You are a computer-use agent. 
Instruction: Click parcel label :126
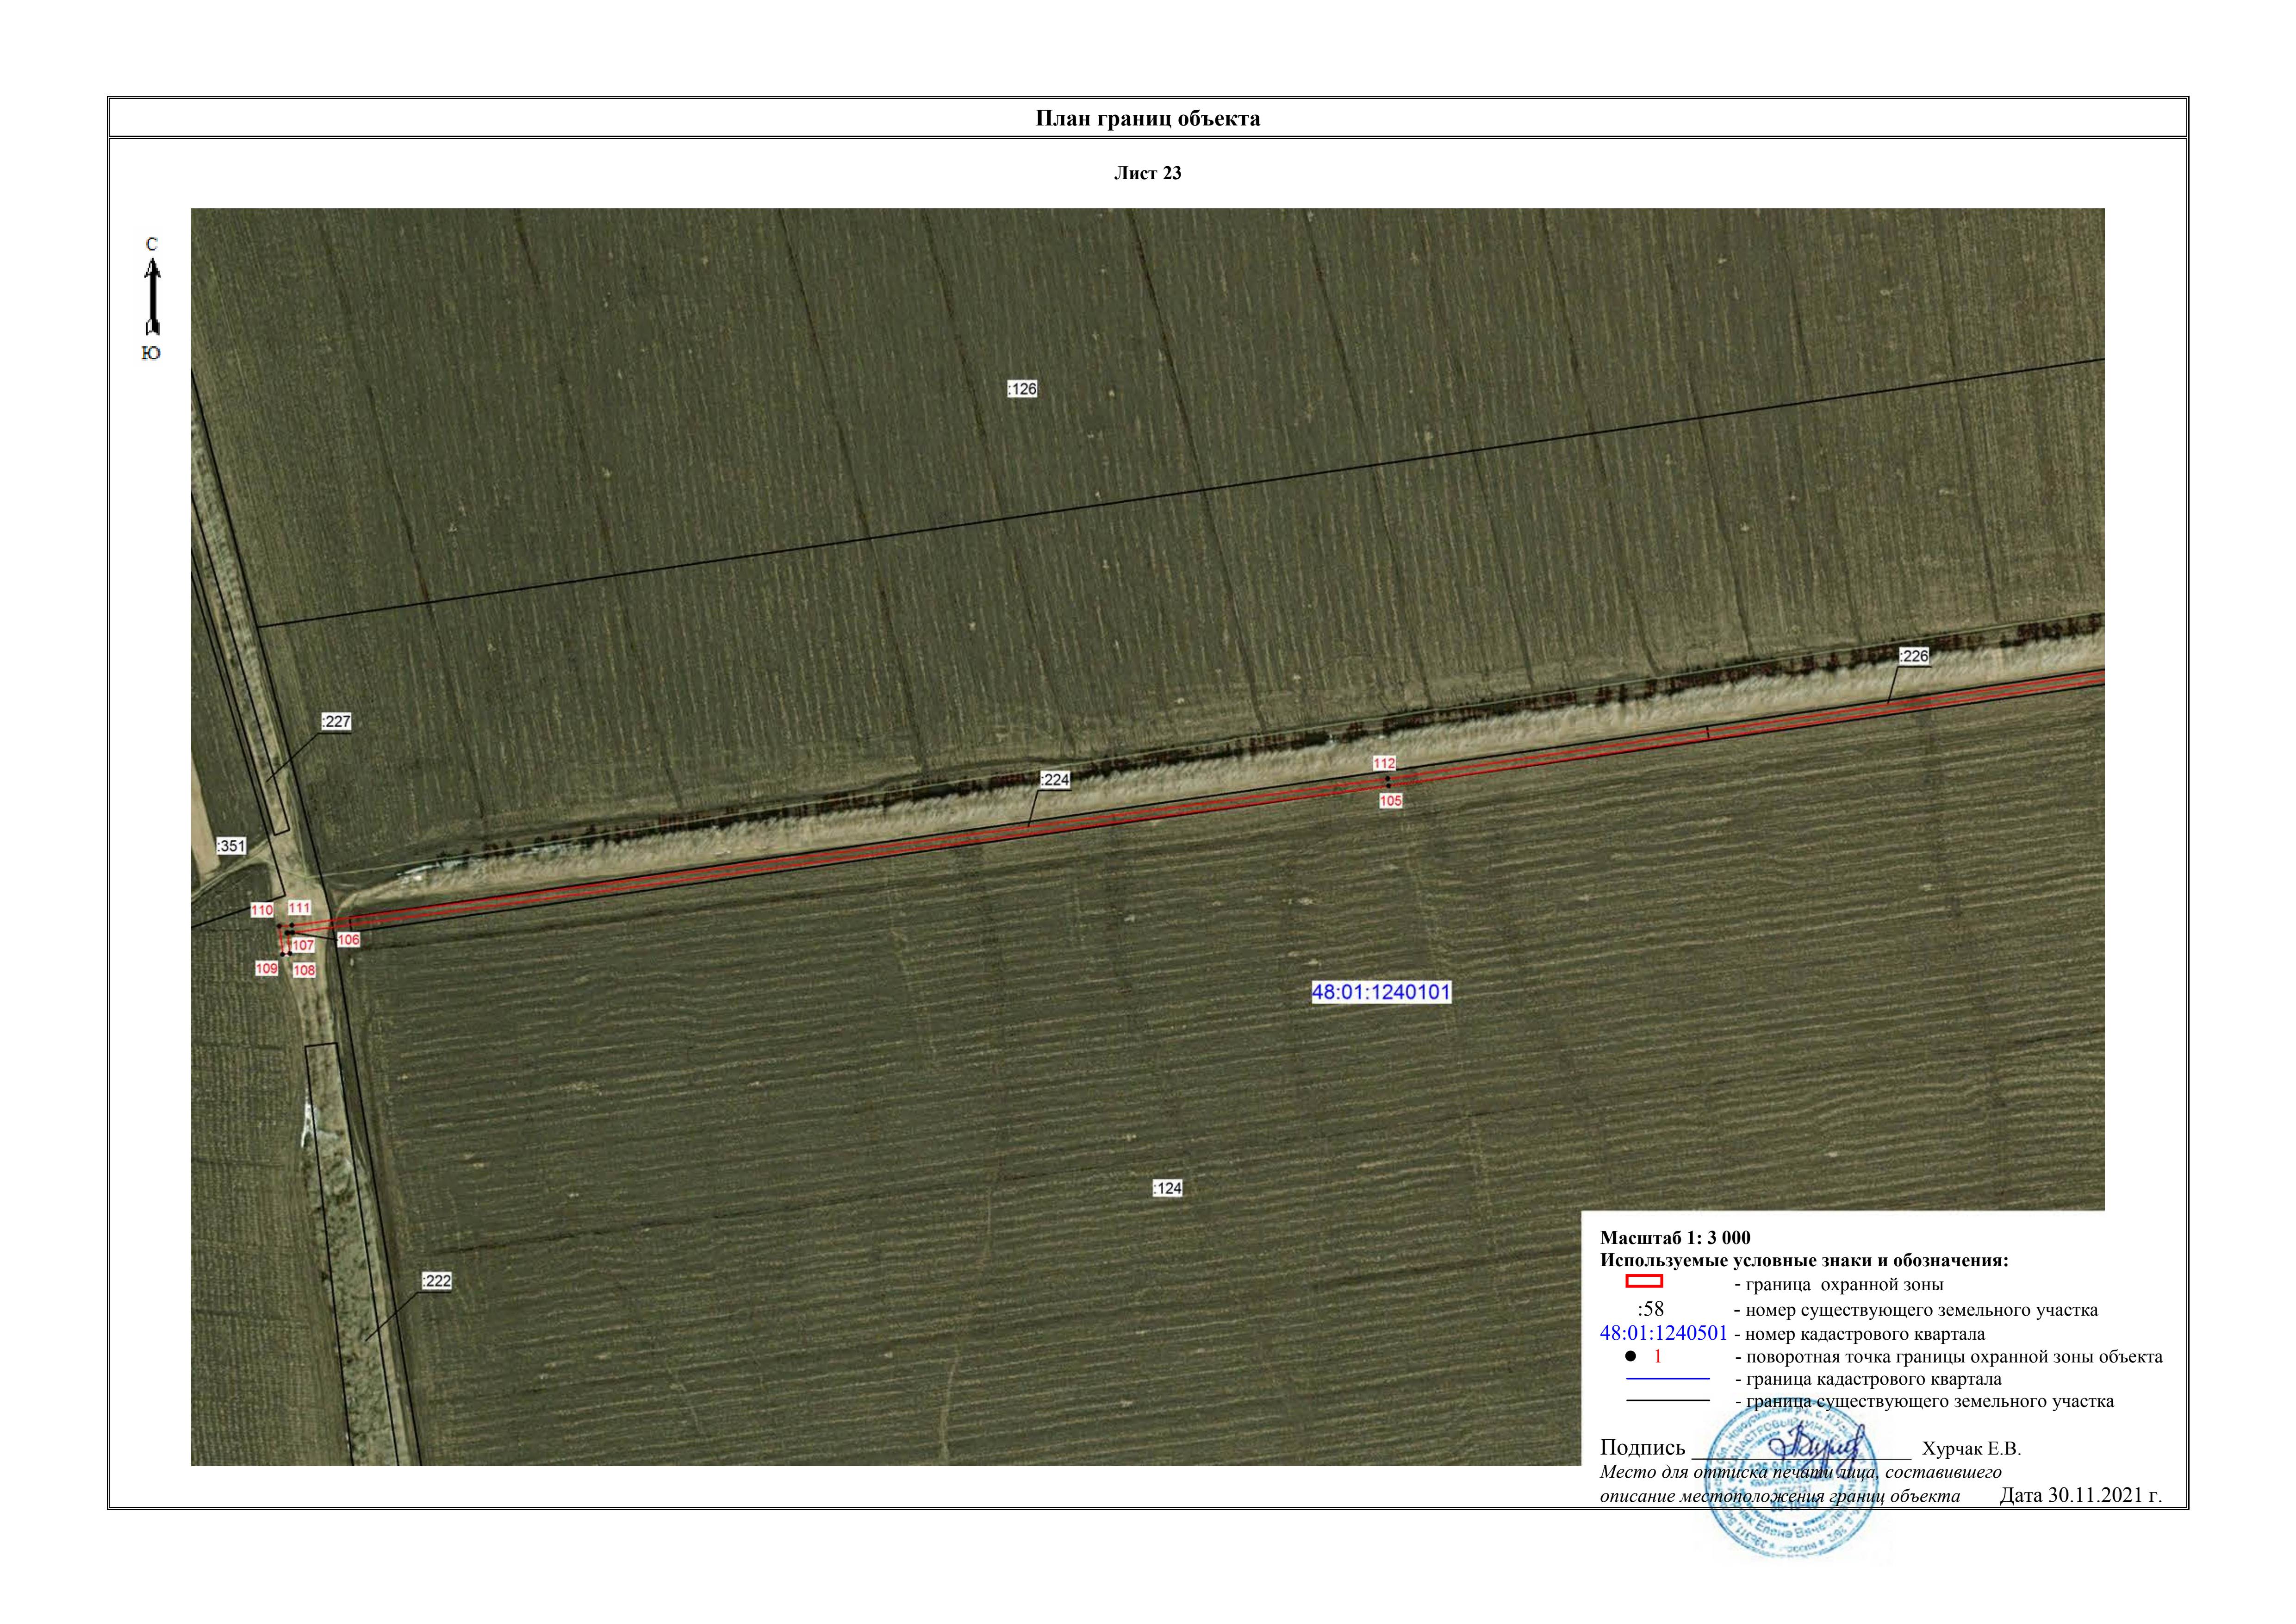(x=1022, y=389)
